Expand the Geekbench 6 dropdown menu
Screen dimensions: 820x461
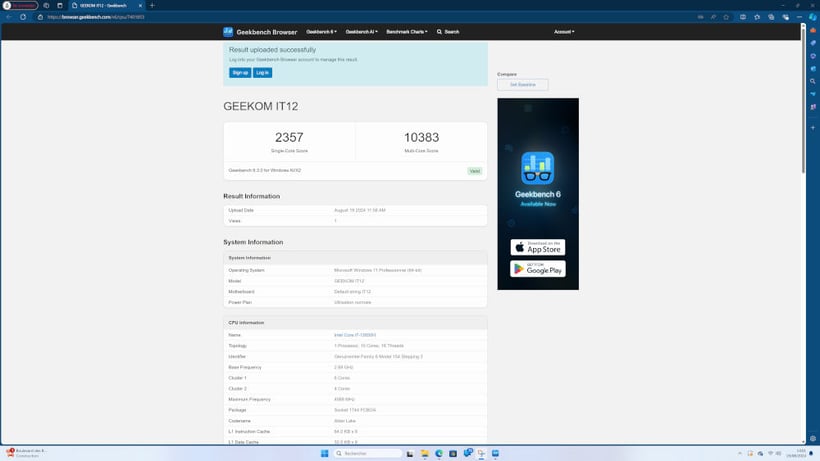click(321, 32)
